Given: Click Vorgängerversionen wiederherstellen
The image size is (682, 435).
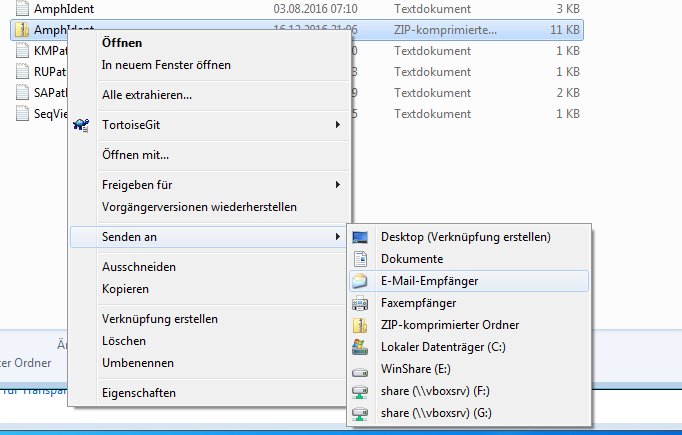Looking at the screenshot, I should coord(199,207).
